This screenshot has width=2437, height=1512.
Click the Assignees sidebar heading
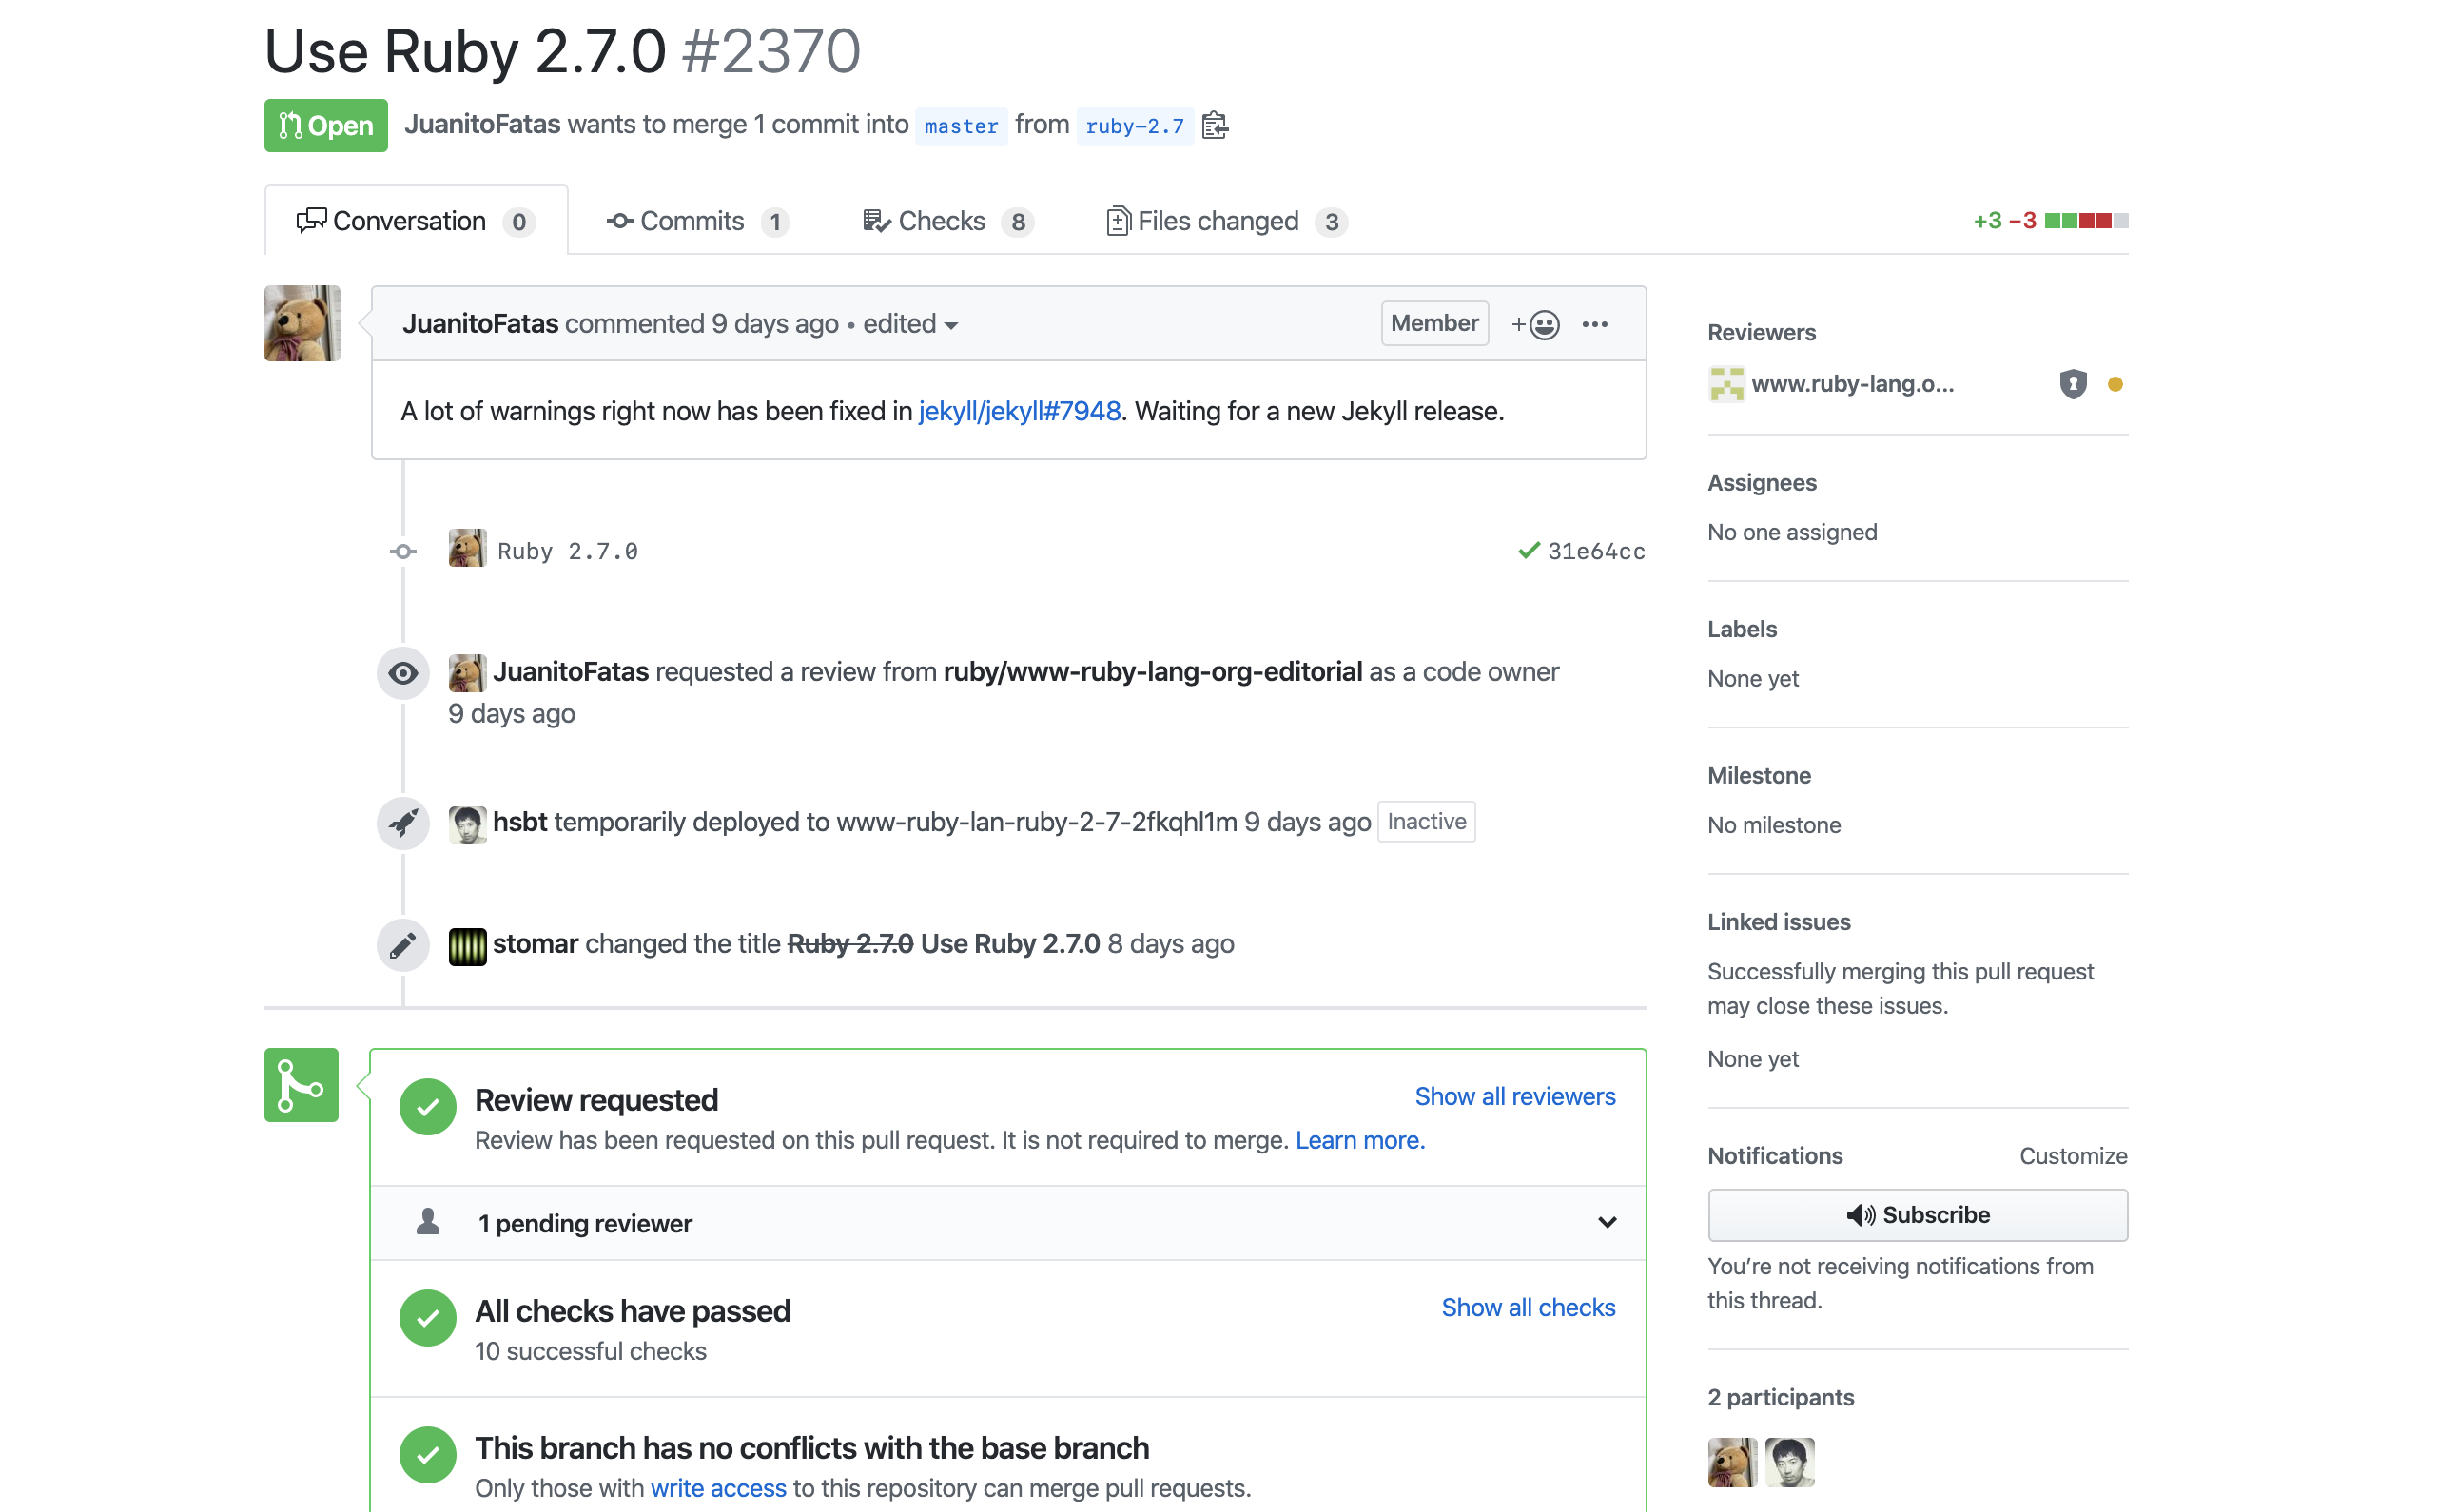pyautogui.click(x=1761, y=482)
